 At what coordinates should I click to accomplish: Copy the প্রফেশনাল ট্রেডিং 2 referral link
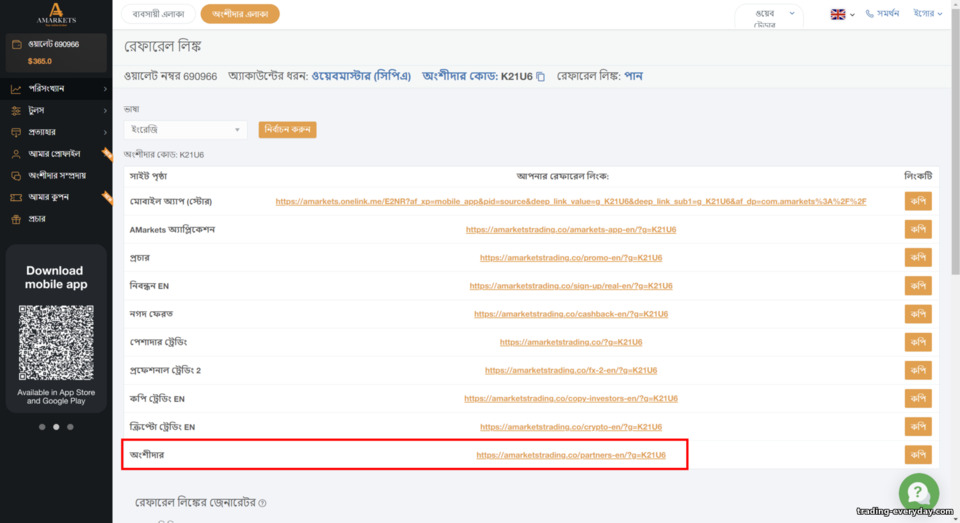click(918, 371)
